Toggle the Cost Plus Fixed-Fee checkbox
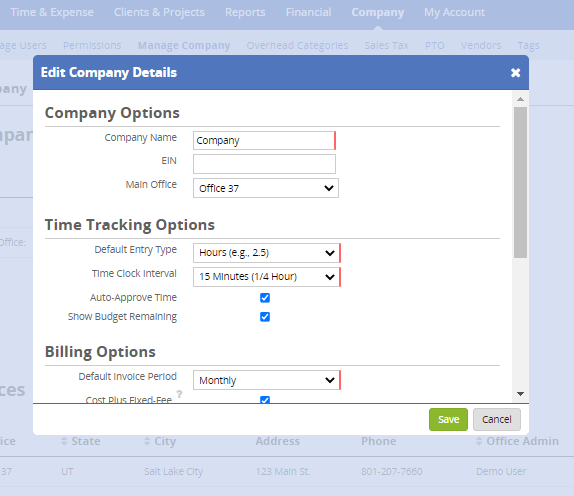The width and height of the screenshot is (574, 496). (265, 400)
